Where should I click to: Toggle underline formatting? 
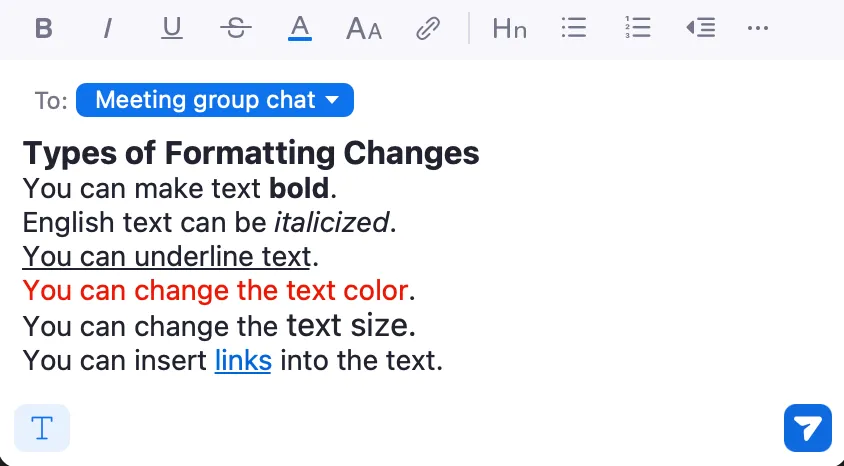[x=172, y=29]
